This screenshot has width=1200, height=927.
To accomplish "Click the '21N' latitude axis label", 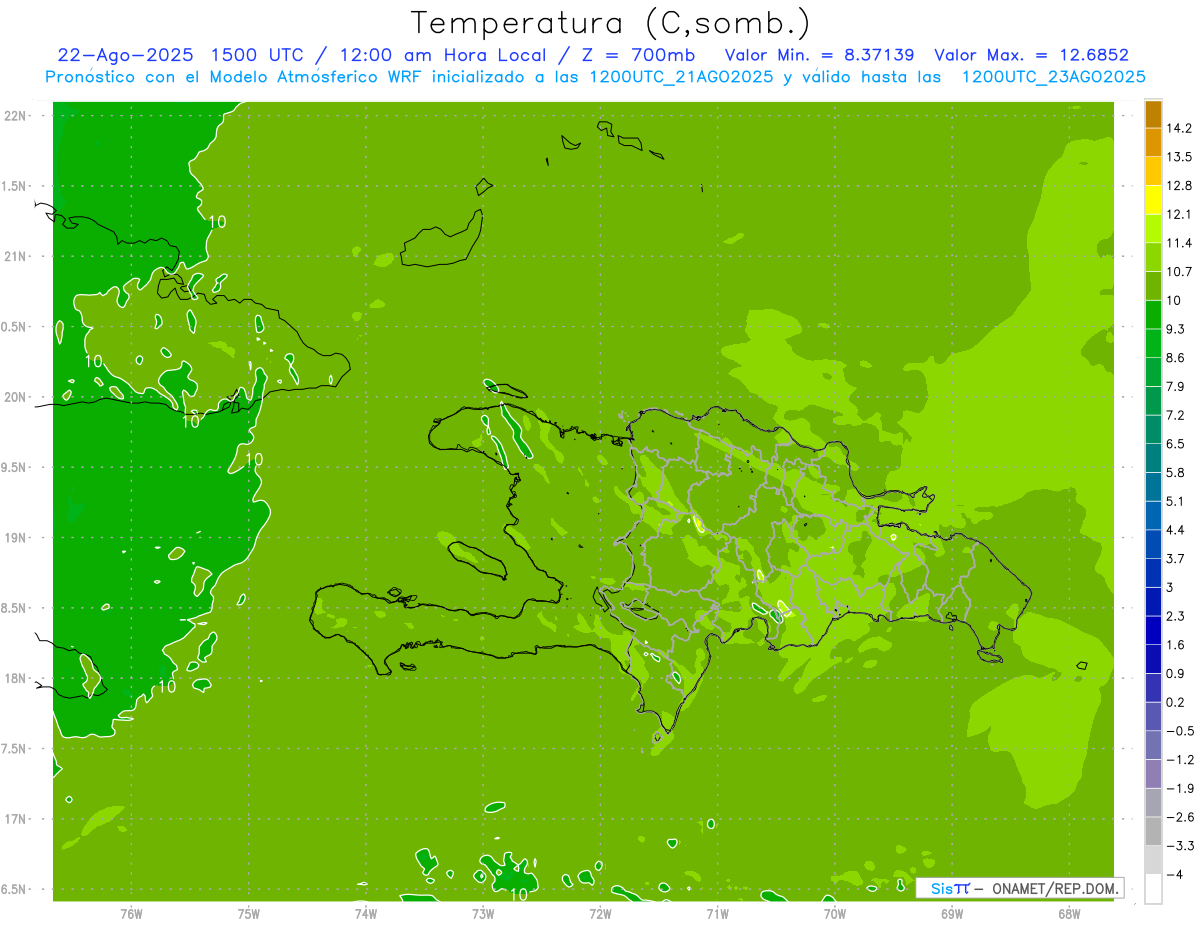I will (17, 256).
